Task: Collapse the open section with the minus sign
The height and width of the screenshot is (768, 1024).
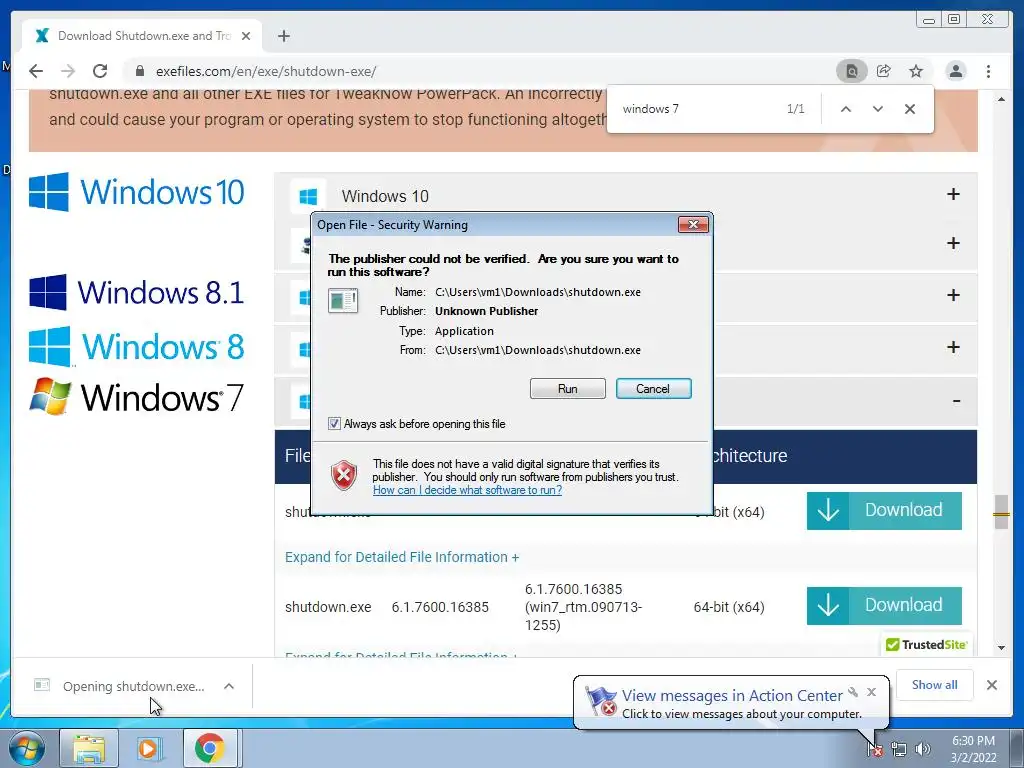Action: pyautogui.click(x=956, y=401)
